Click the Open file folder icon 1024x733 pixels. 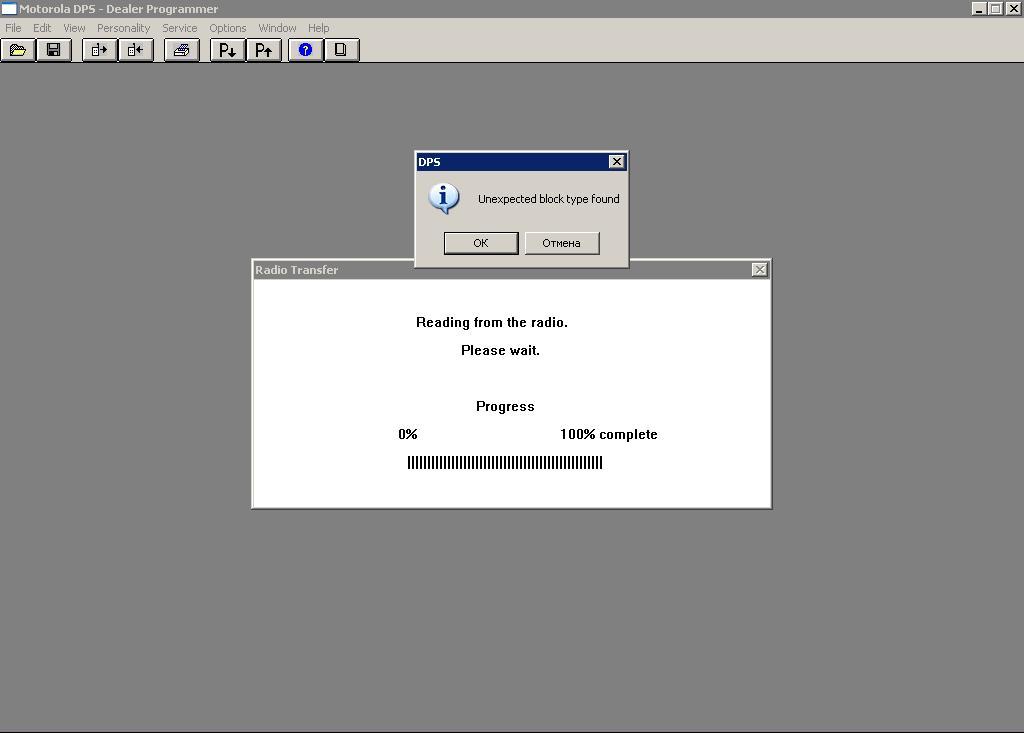click(18, 50)
